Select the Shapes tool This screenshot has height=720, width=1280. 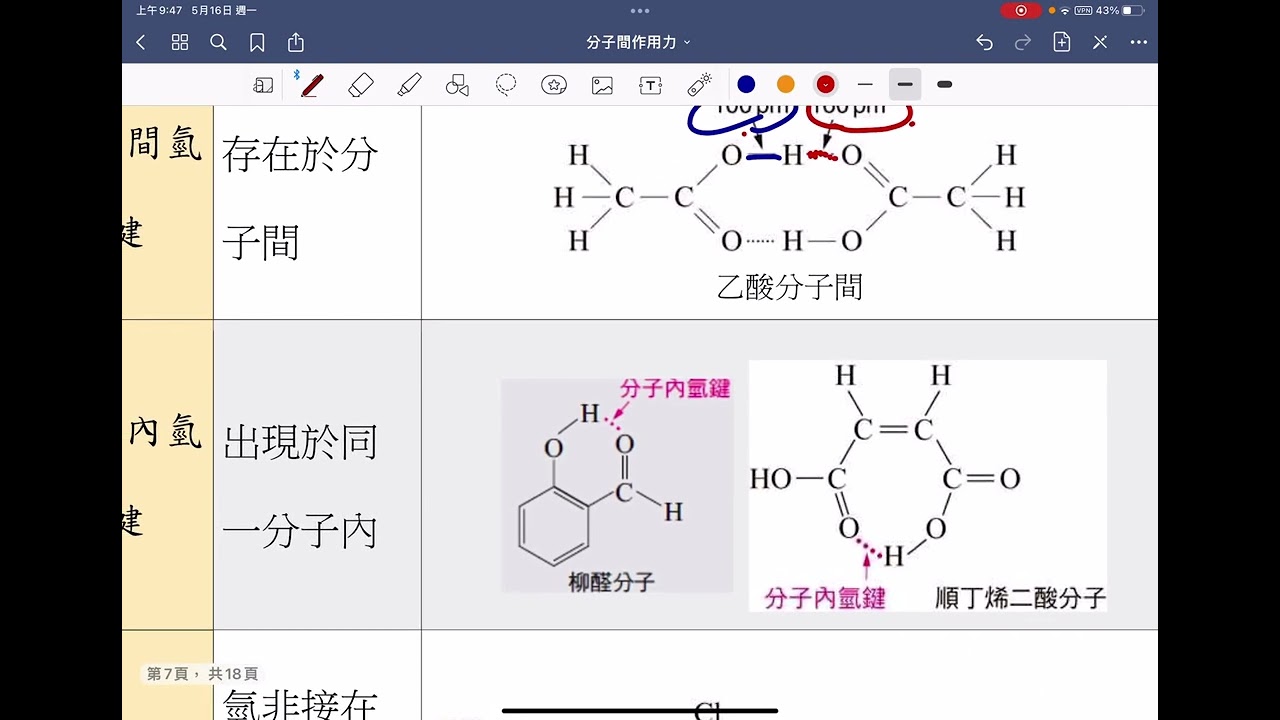point(457,85)
